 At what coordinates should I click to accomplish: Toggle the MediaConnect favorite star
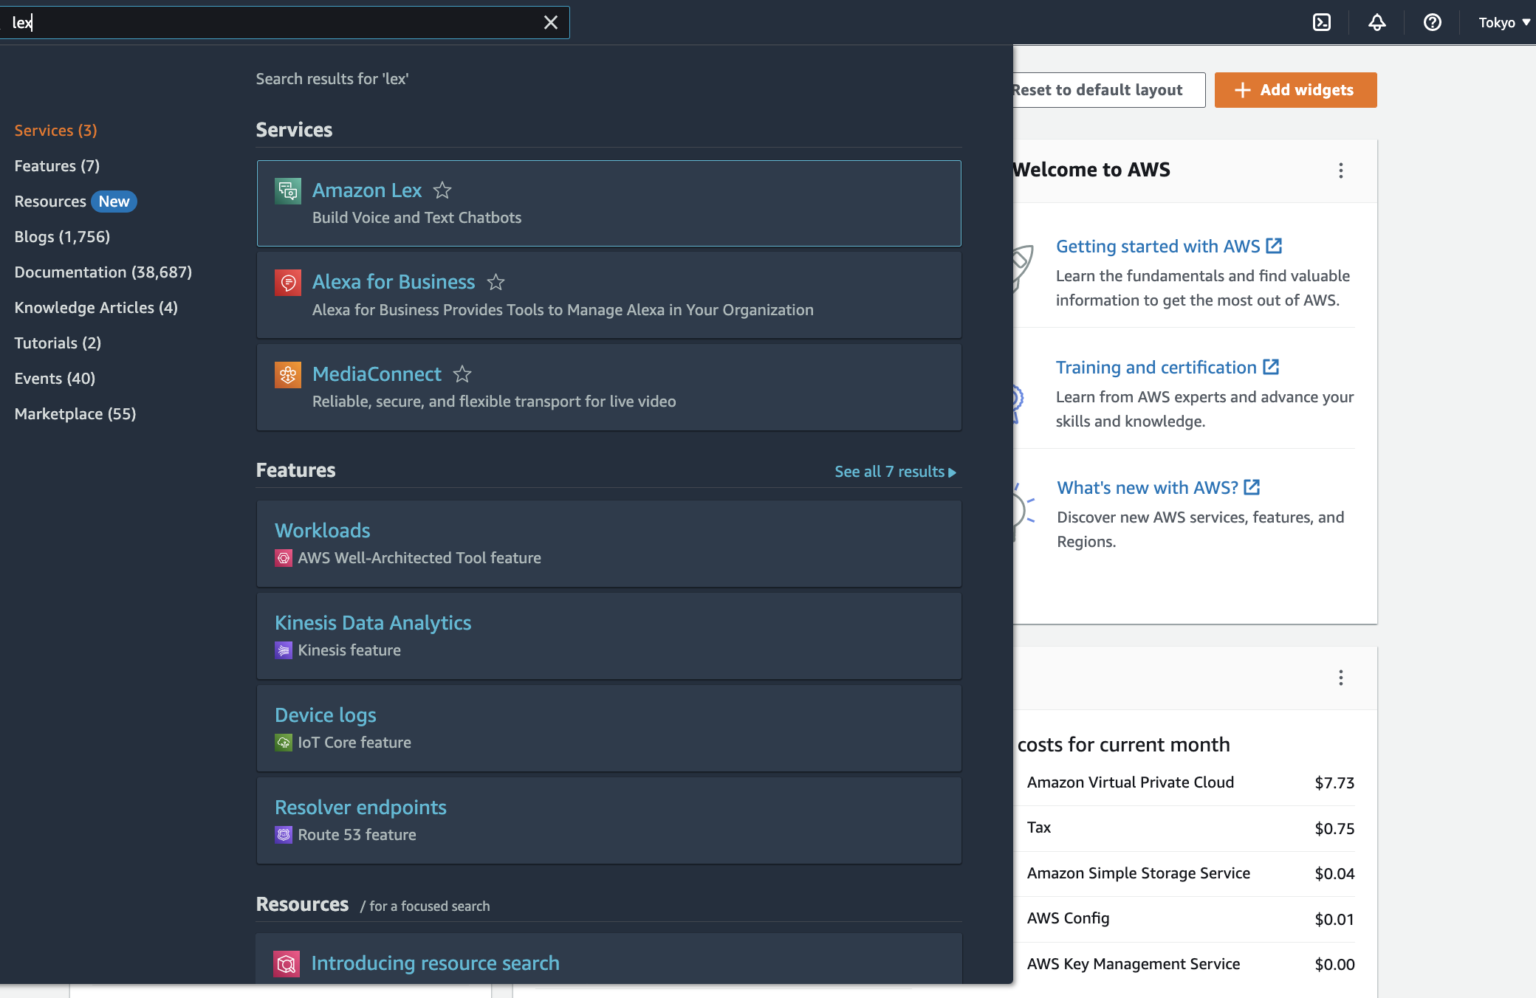(461, 374)
